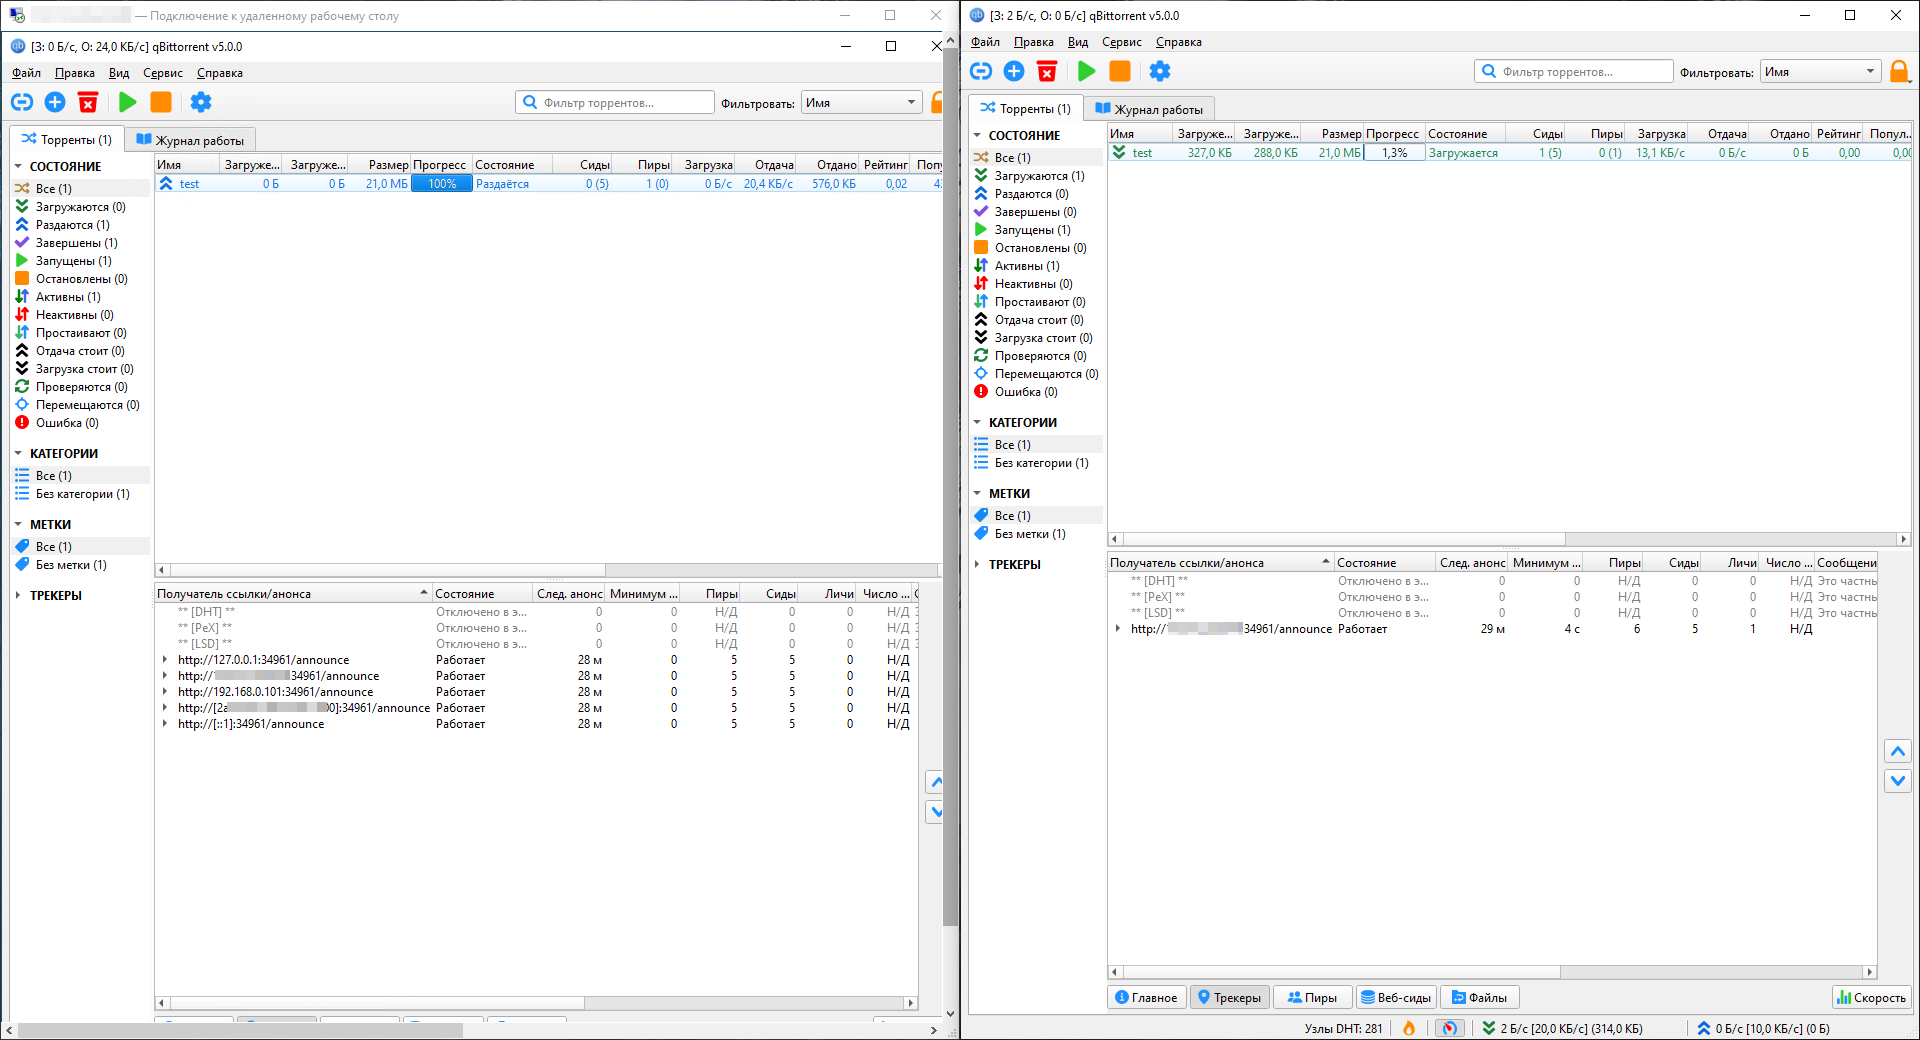1920x1040 pixels.
Task: Open the Пиры panel button in right window
Action: (x=1312, y=997)
